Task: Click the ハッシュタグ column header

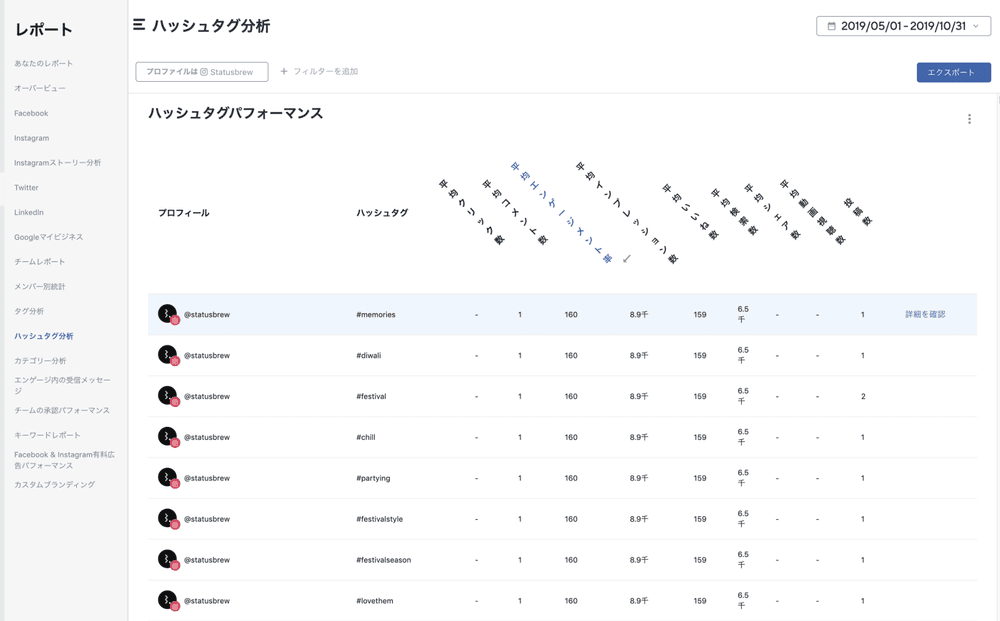Action: click(x=382, y=213)
